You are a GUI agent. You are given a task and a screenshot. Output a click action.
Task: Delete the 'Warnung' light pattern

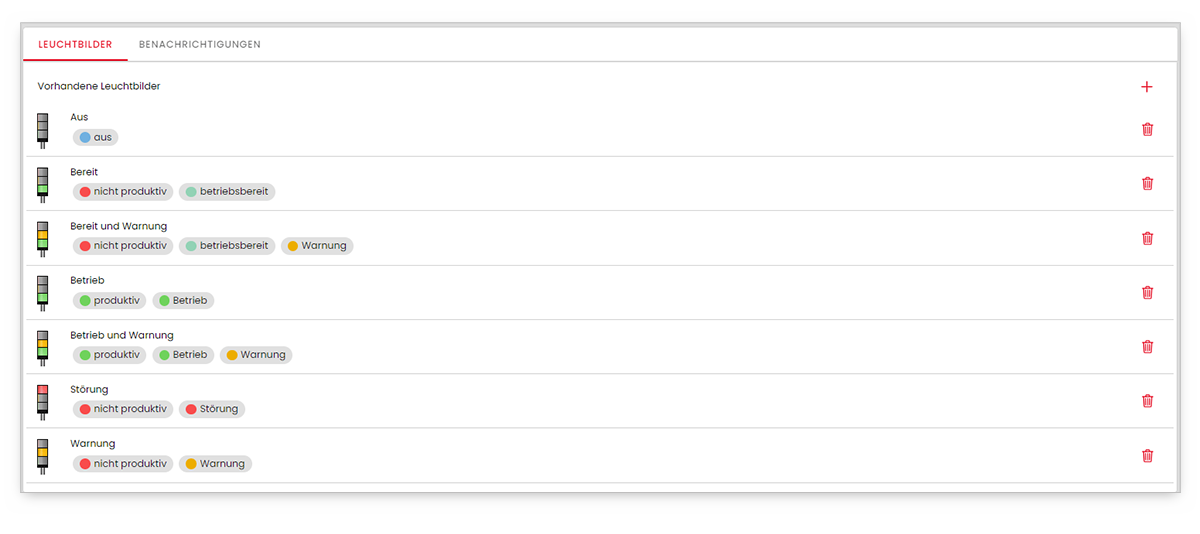(1147, 456)
